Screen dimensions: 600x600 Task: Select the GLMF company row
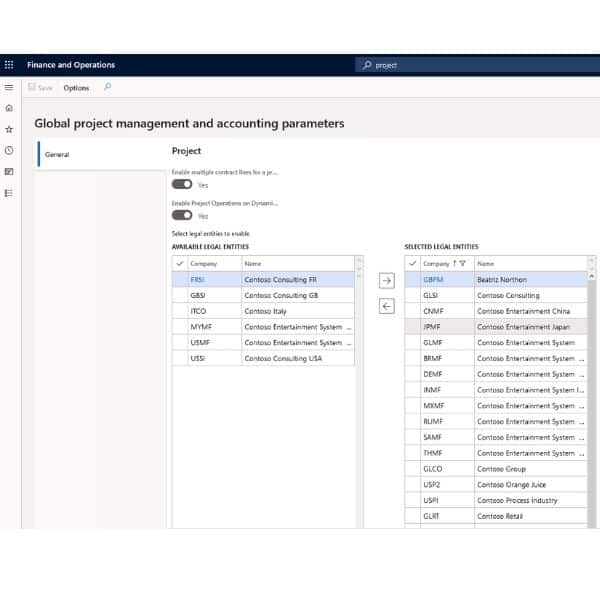[496, 342]
